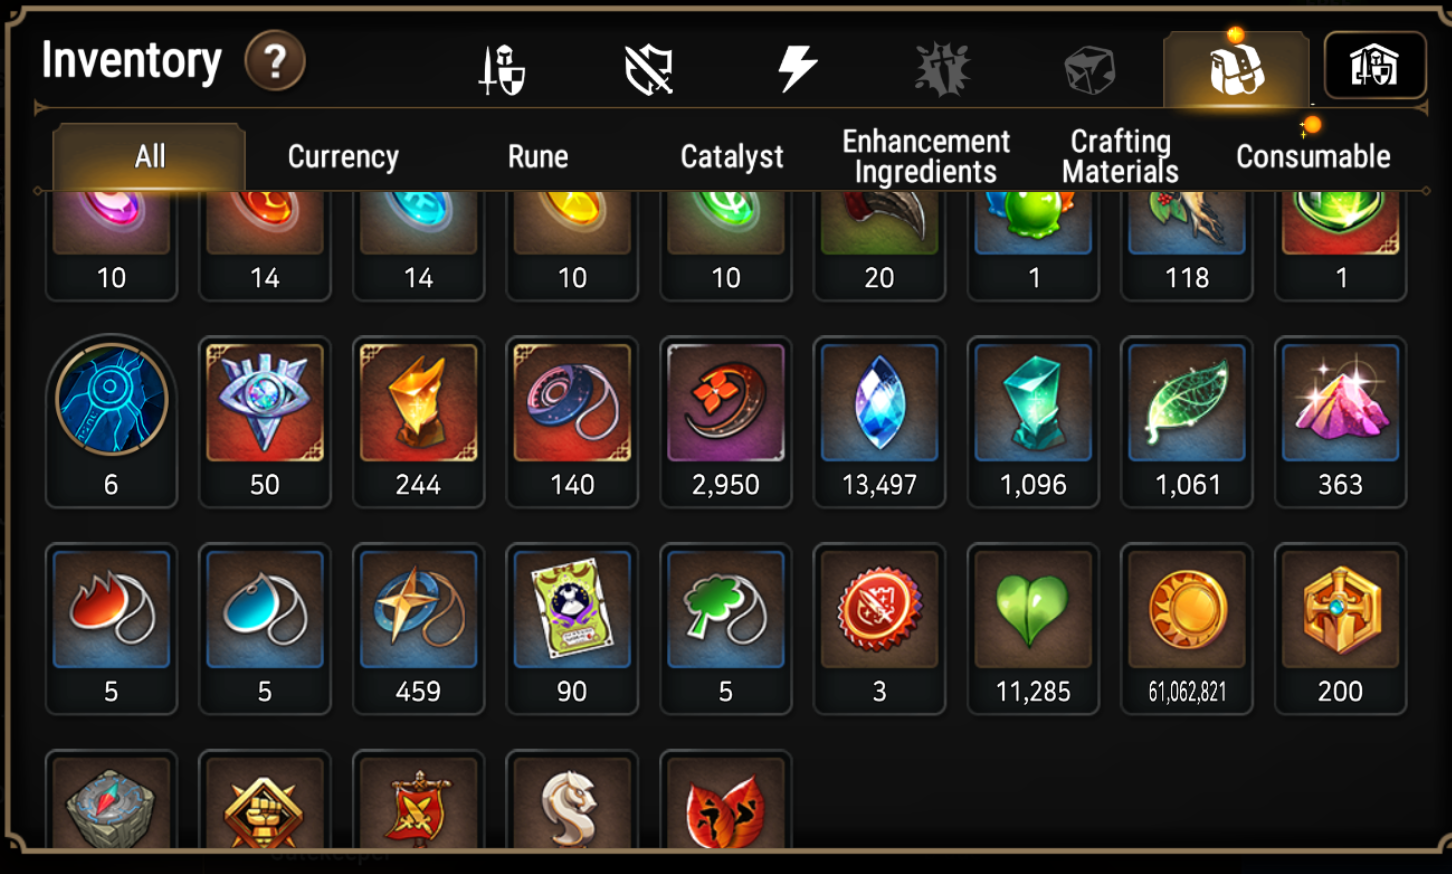1452x874 pixels.
Task: Select the lightning bolt category icon
Action: pos(797,70)
